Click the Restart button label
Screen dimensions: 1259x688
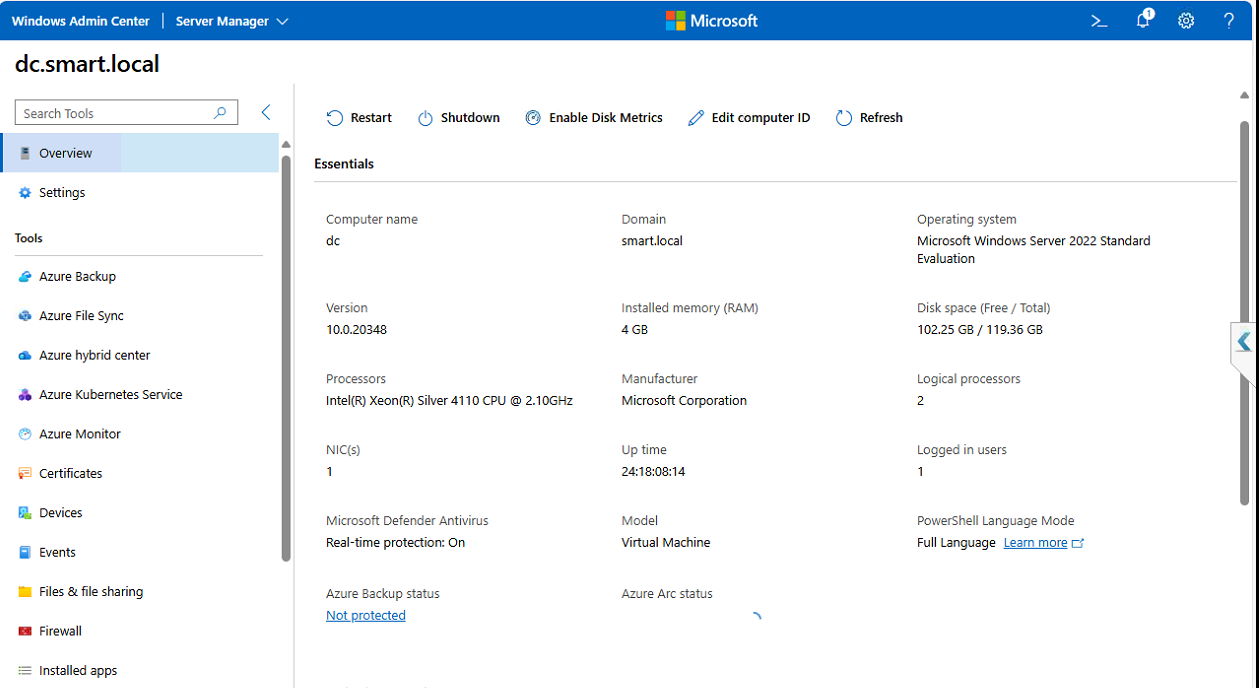pos(371,118)
